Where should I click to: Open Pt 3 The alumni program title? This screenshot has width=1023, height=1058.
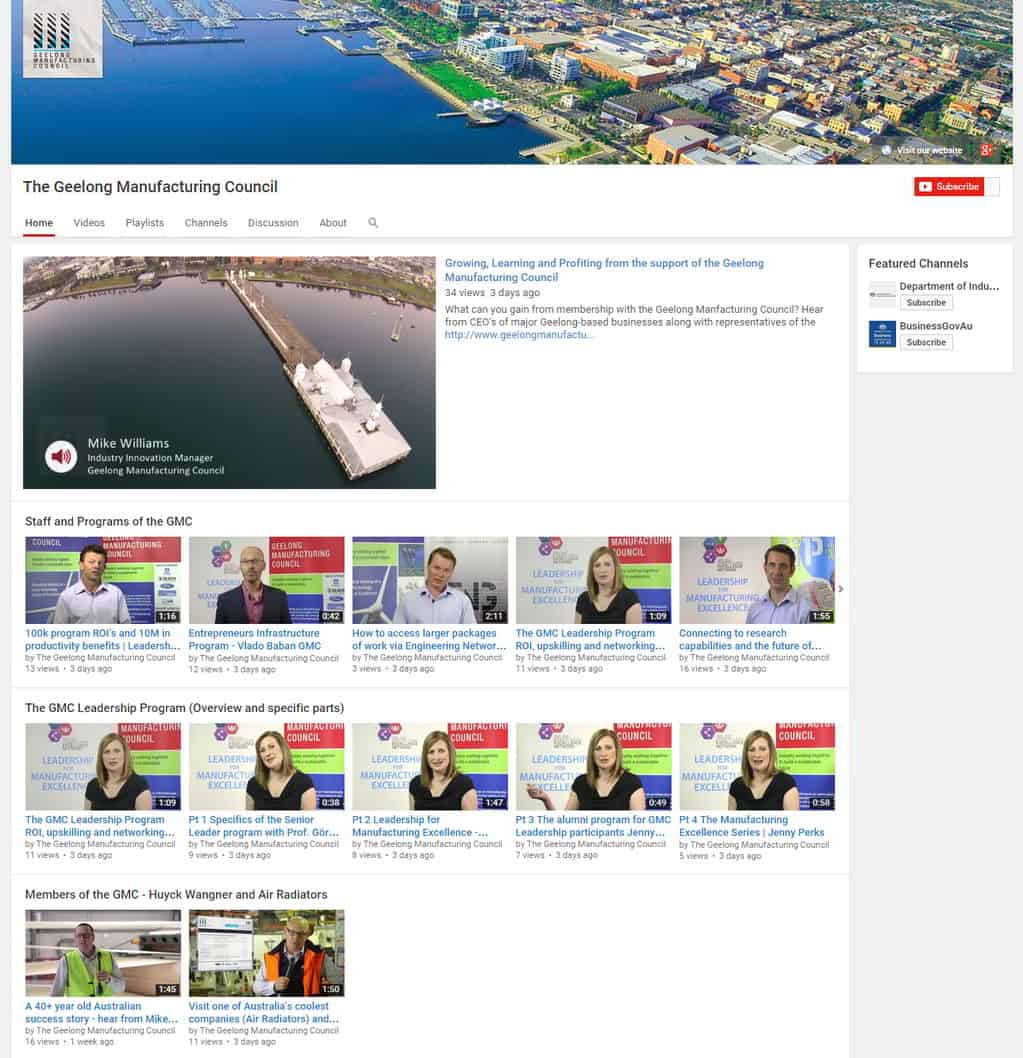click(593, 825)
